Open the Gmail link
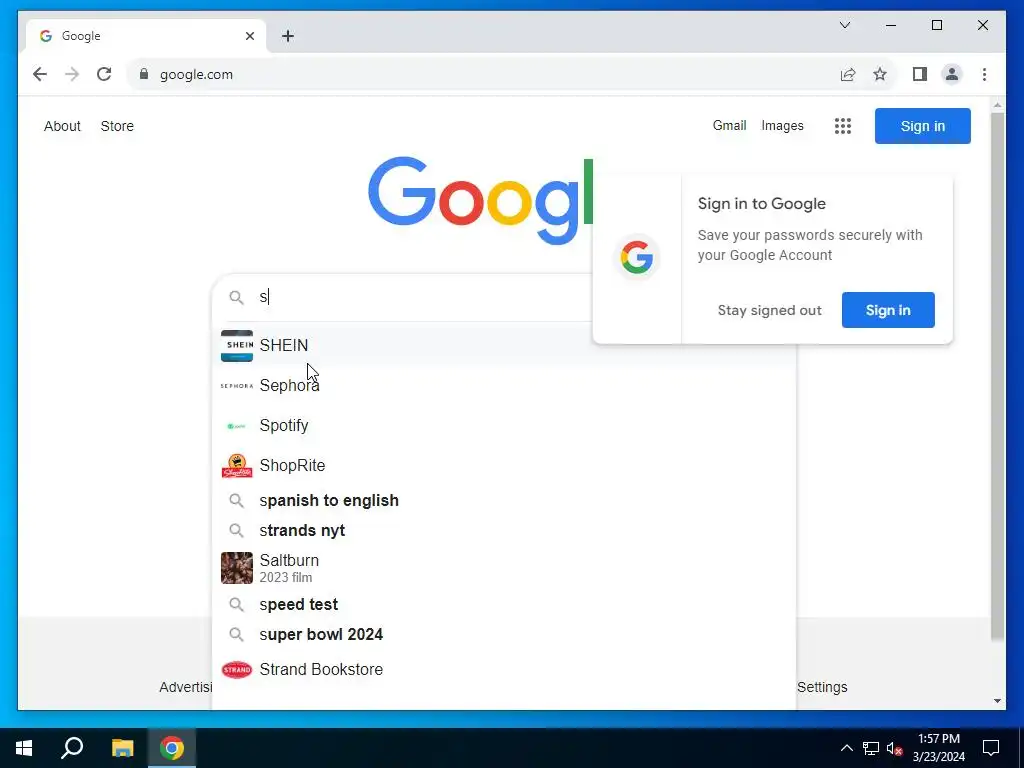This screenshot has height=768, width=1024. pyautogui.click(x=729, y=125)
